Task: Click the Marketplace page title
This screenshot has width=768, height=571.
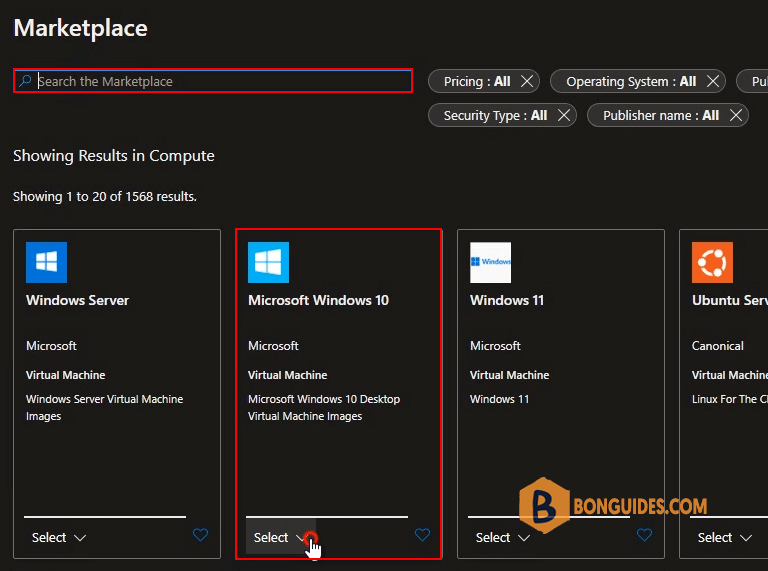Action: pos(80,28)
